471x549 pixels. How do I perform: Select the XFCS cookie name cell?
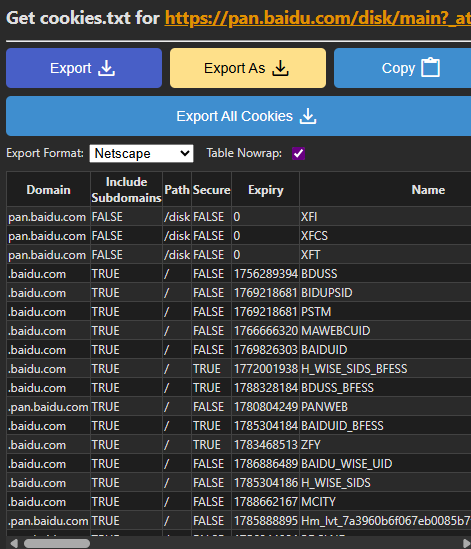pos(385,236)
